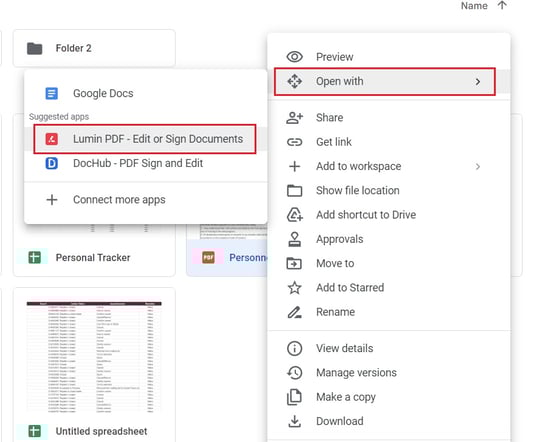Select Get link menu entry
The image size is (545, 442).
(x=389, y=142)
